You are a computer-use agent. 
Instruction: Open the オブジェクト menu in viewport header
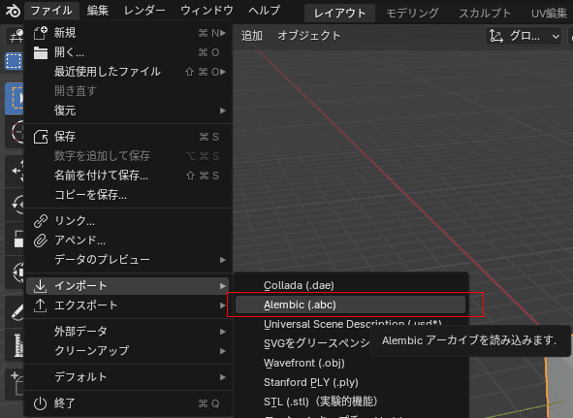coord(309,36)
